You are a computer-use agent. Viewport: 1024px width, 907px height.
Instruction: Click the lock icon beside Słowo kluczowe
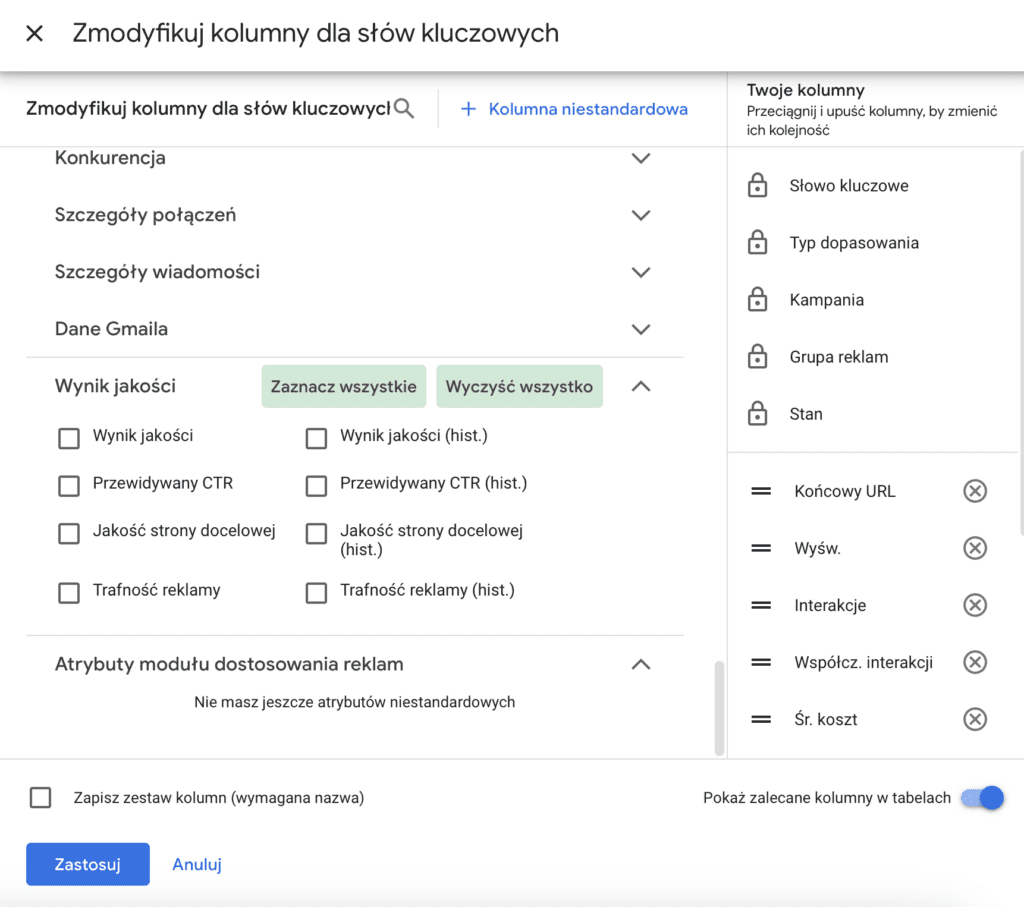point(758,186)
